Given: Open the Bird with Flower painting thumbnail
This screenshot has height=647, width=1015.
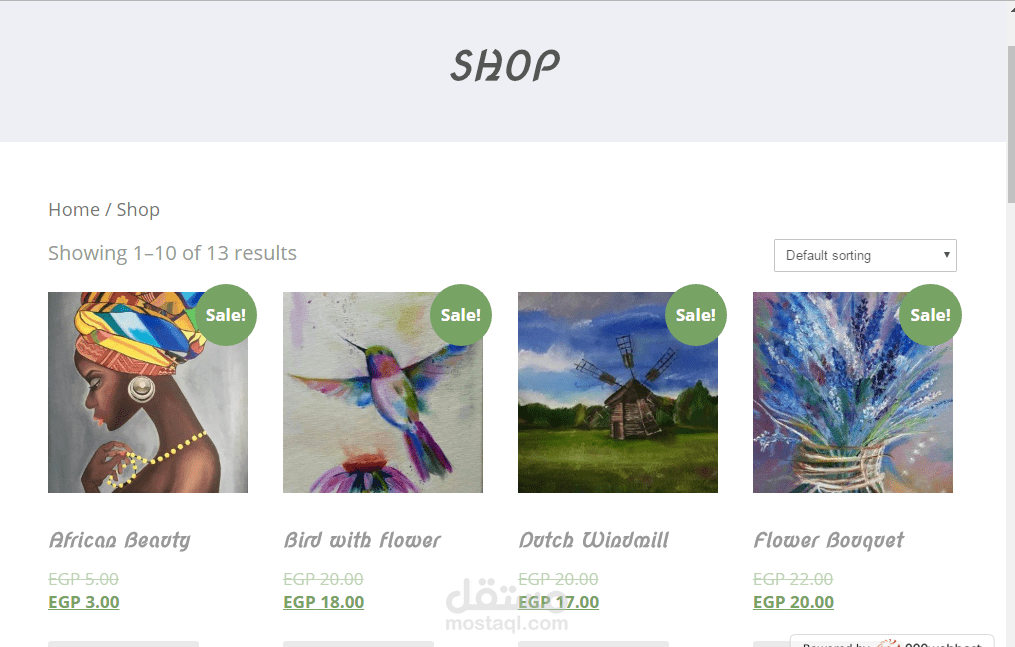Looking at the screenshot, I should [383, 392].
